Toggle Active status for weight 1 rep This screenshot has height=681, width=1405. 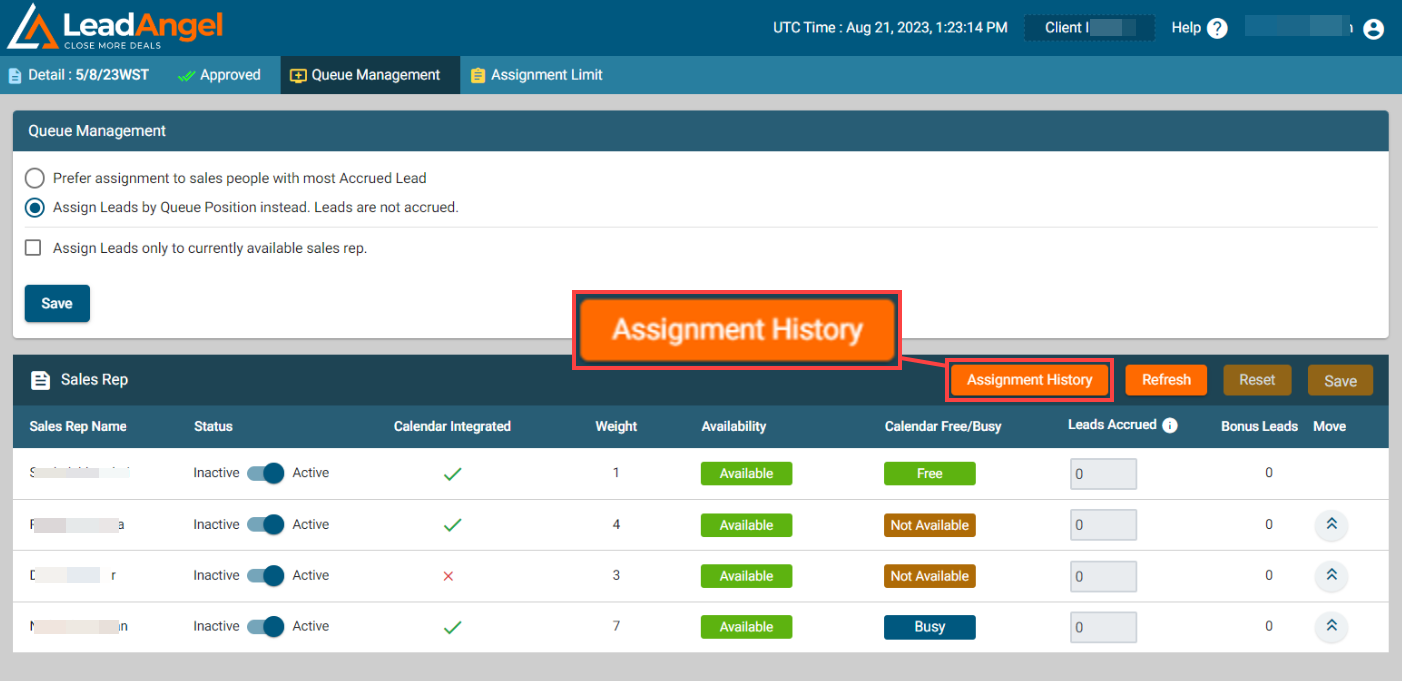[266, 473]
